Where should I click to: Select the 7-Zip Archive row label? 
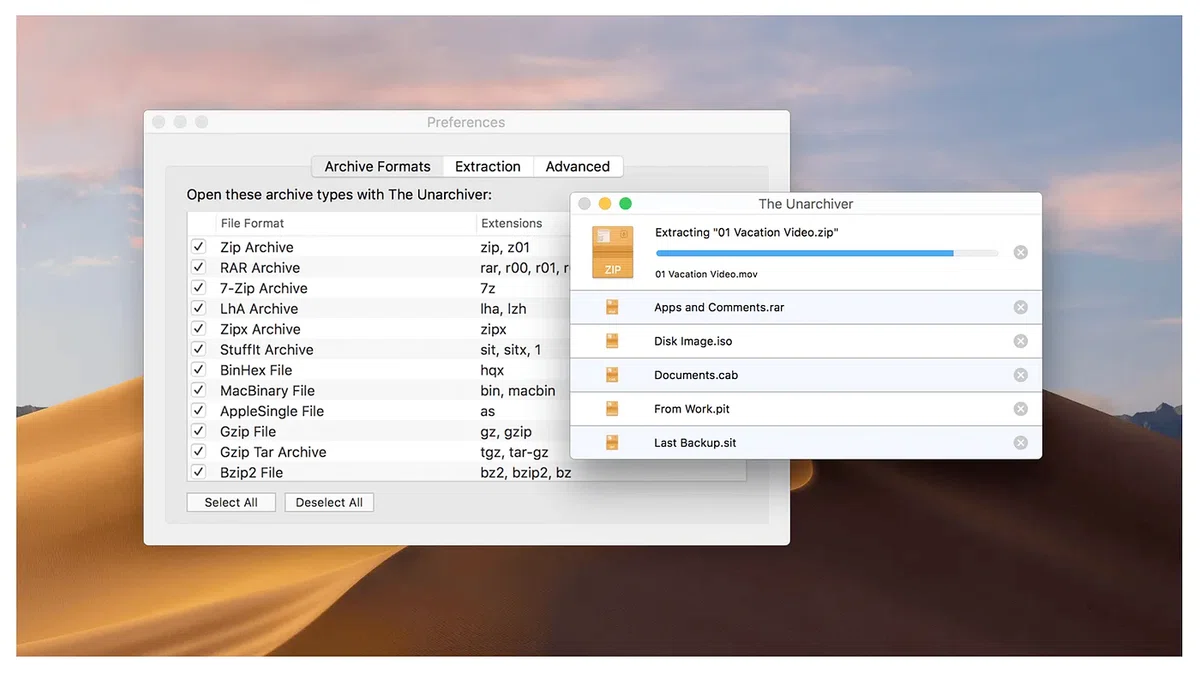coord(264,288)
